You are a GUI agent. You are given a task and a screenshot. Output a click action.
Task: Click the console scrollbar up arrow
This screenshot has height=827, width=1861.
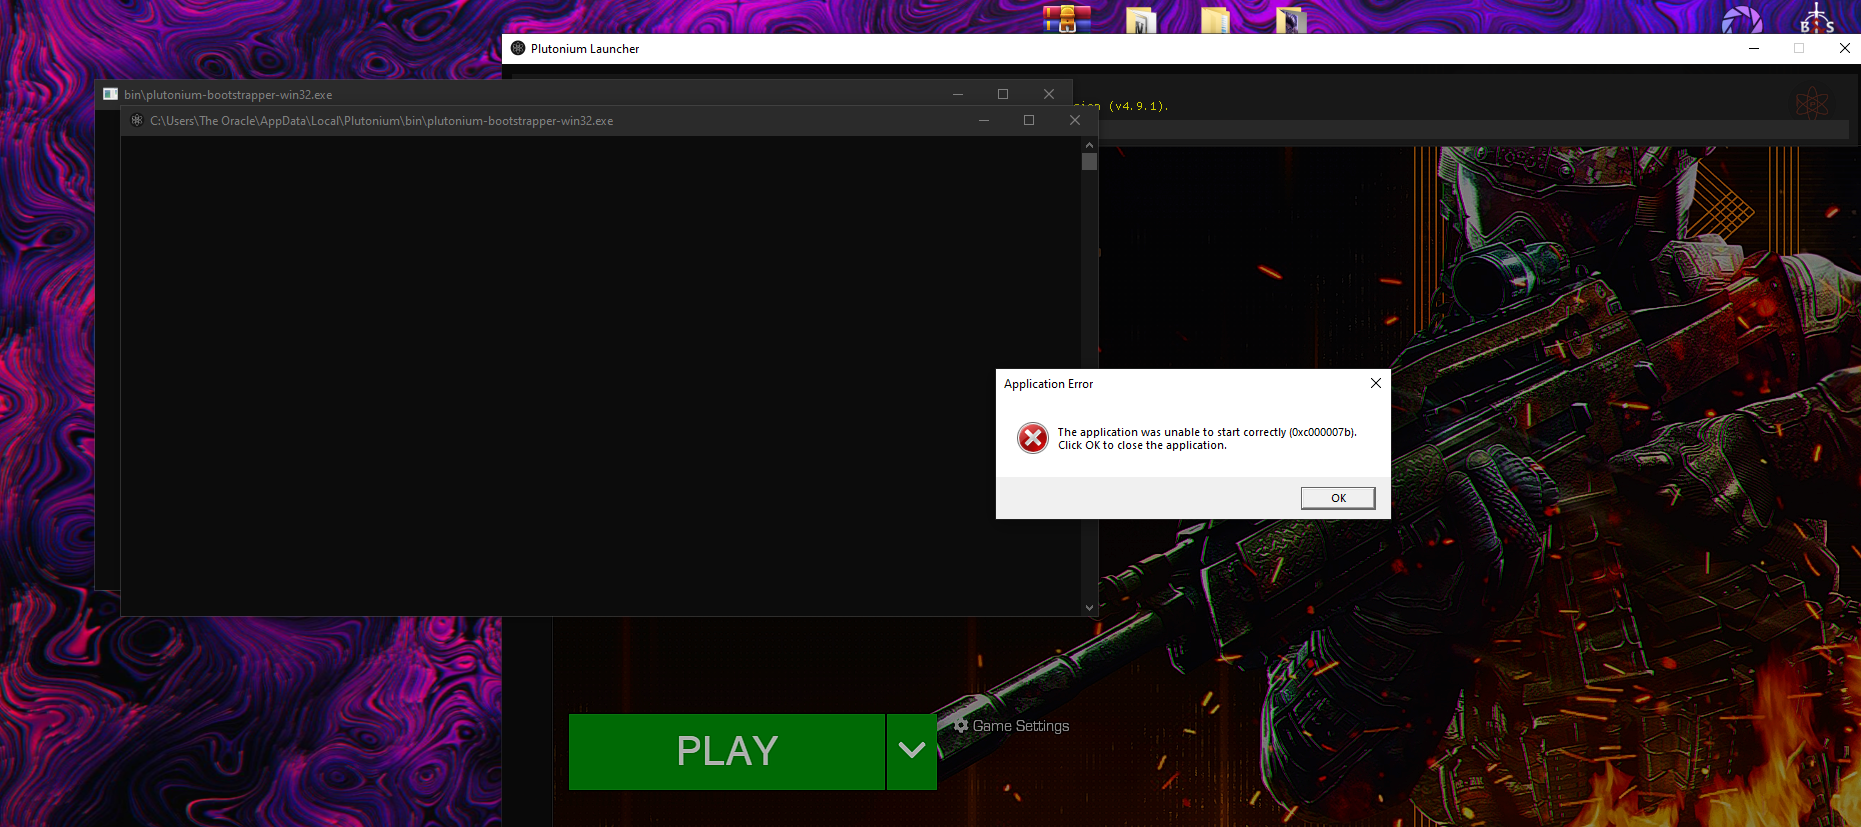[1089, 145]
